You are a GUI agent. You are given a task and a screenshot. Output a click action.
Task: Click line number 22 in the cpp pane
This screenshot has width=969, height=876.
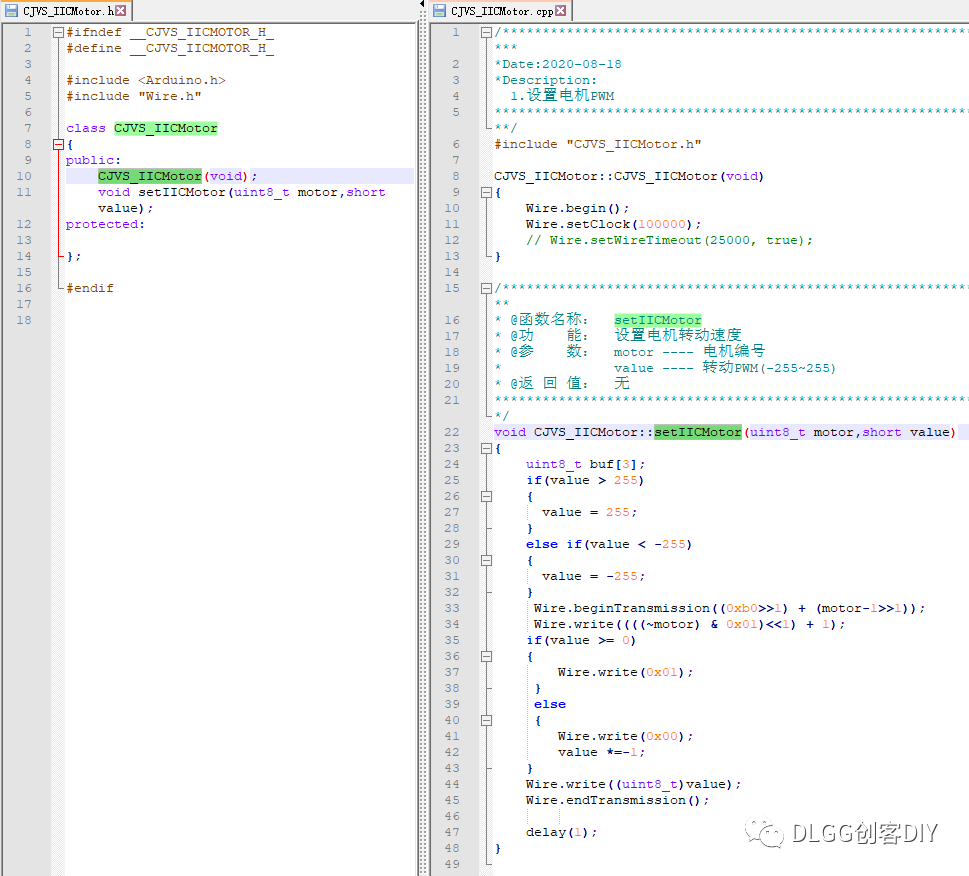(452, 432)
